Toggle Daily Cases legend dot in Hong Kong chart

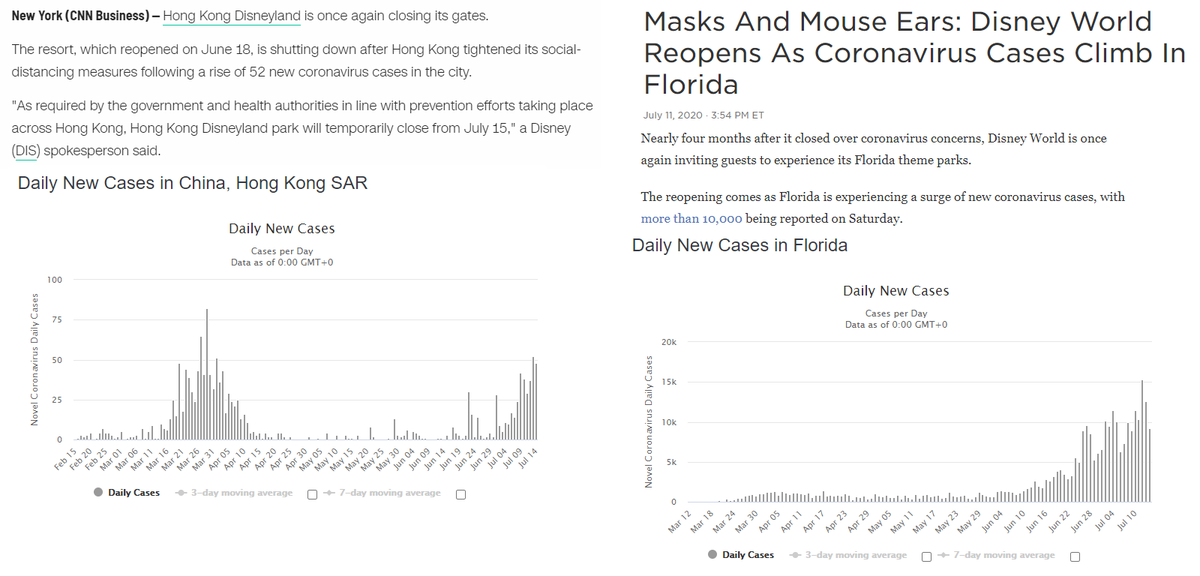[x=97, y=493]
